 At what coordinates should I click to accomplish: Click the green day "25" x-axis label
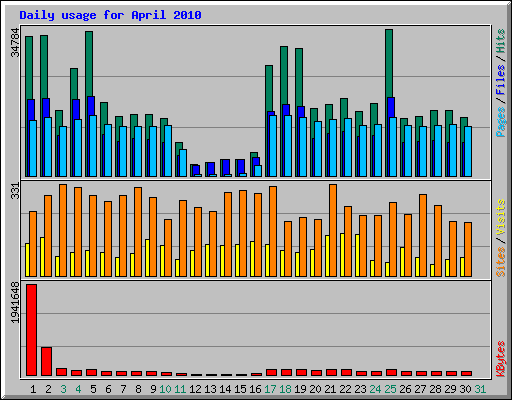click(390, 389)
